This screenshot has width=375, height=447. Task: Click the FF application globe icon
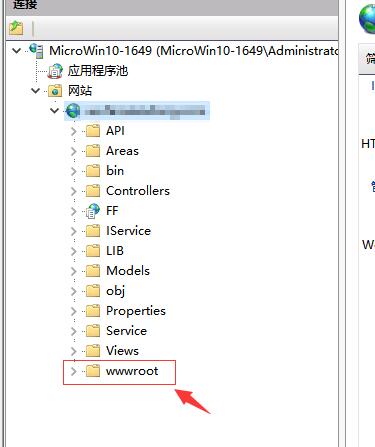point(93,211)
